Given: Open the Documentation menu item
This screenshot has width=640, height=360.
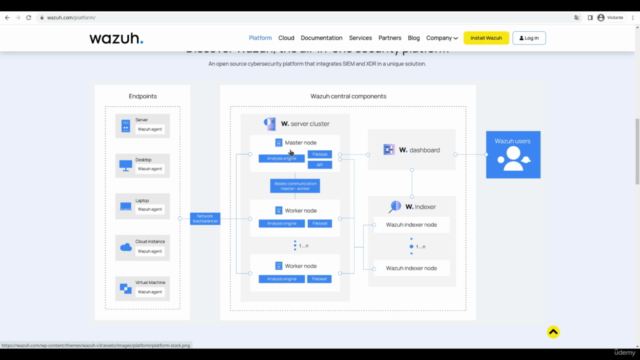Looking at the screenshot, I should pos(322,38).
